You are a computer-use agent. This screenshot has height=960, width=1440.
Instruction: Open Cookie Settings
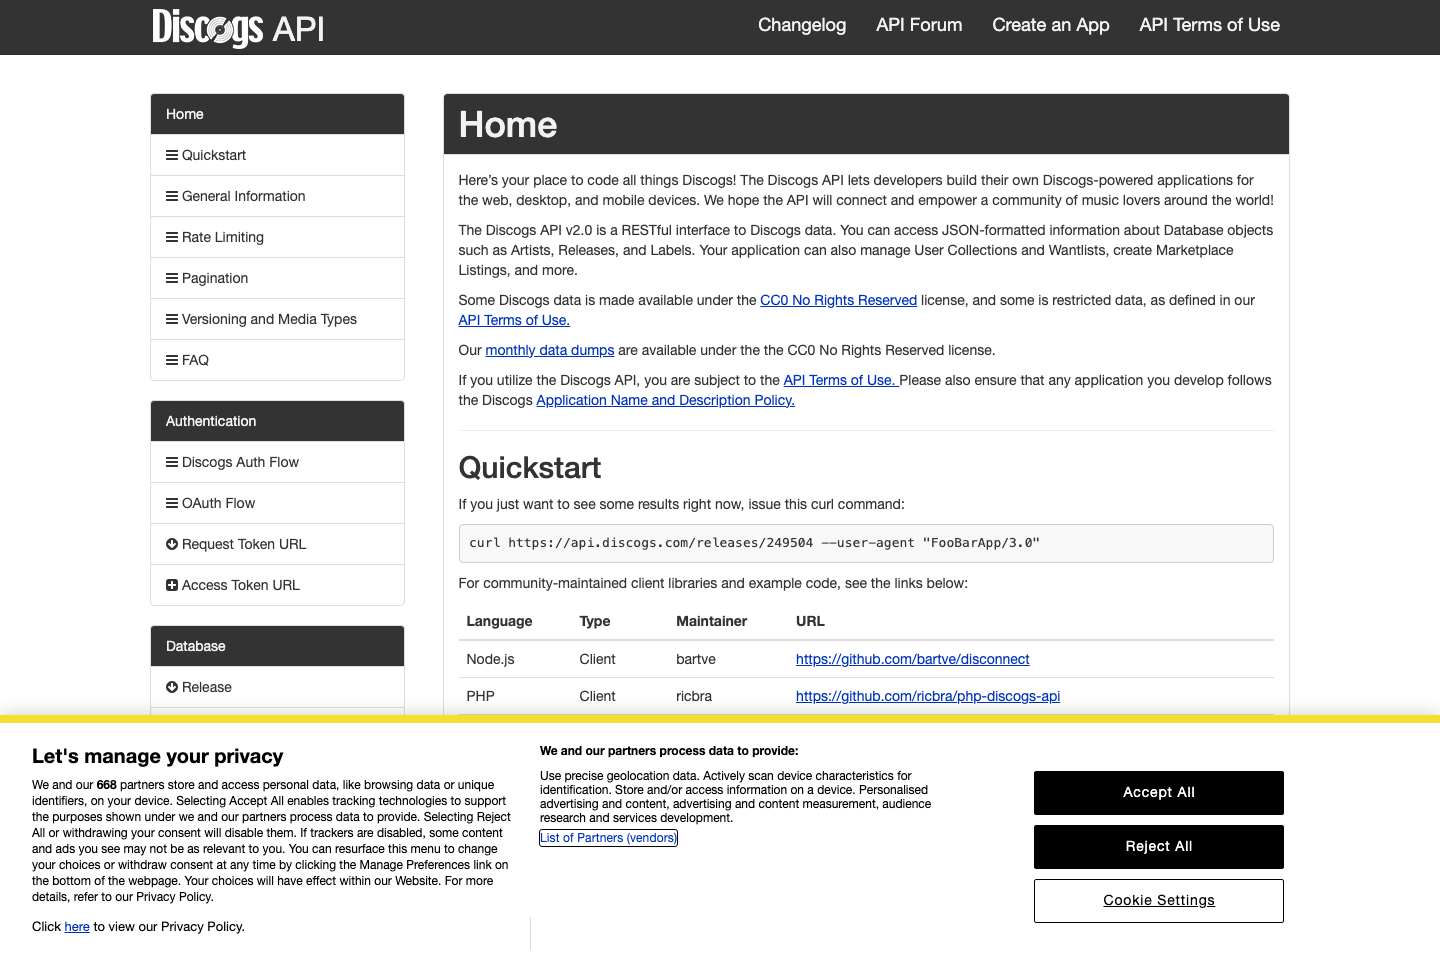point(1158,900)
